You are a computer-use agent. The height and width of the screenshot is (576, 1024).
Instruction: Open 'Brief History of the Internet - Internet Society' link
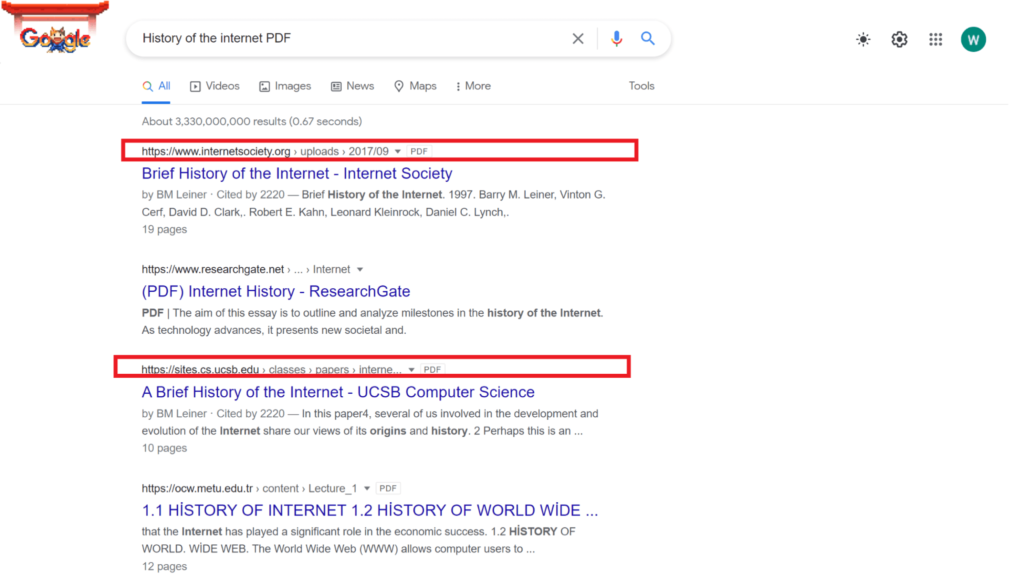297,174
